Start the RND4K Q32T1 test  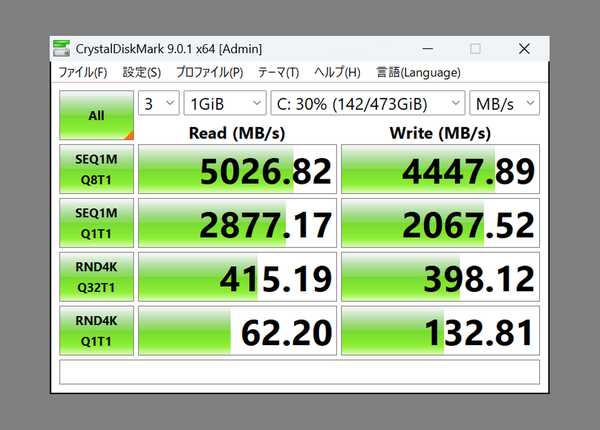coord(96,277)
